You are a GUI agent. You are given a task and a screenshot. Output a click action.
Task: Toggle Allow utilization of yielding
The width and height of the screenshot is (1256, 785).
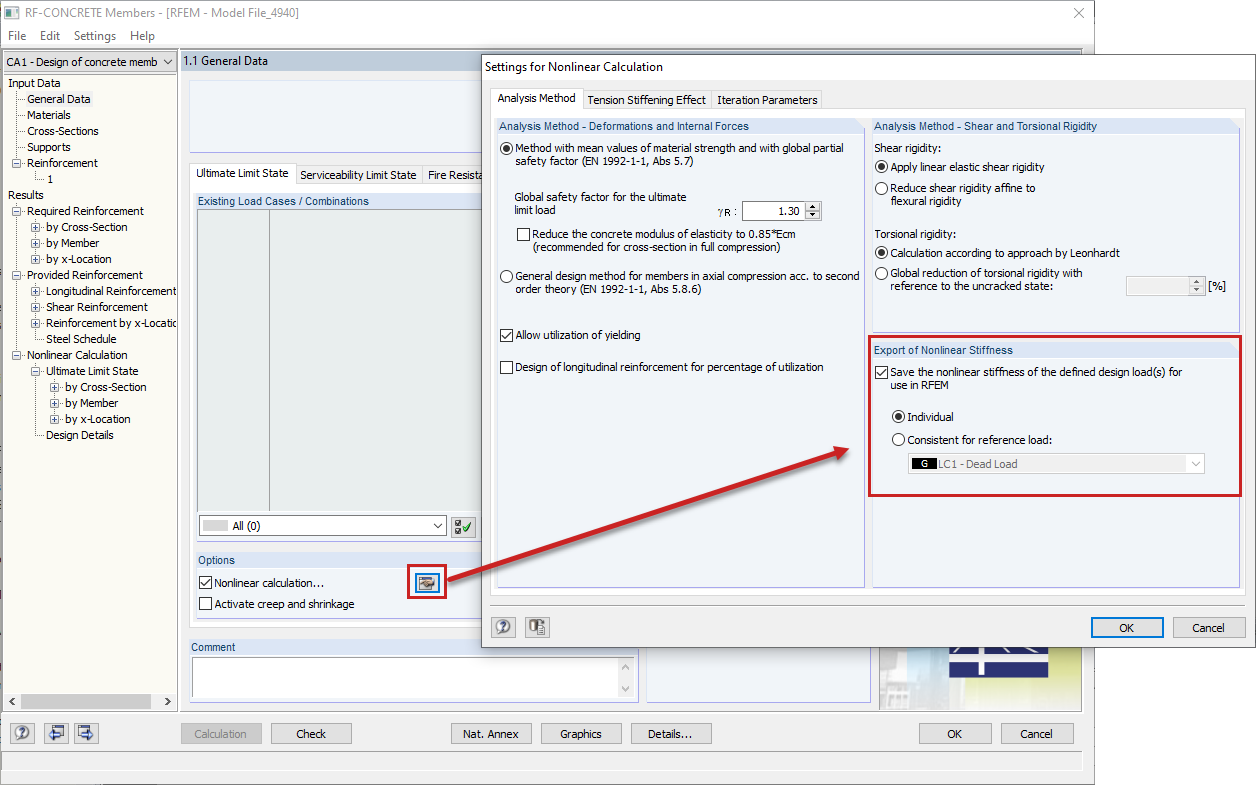coord(506,335)
